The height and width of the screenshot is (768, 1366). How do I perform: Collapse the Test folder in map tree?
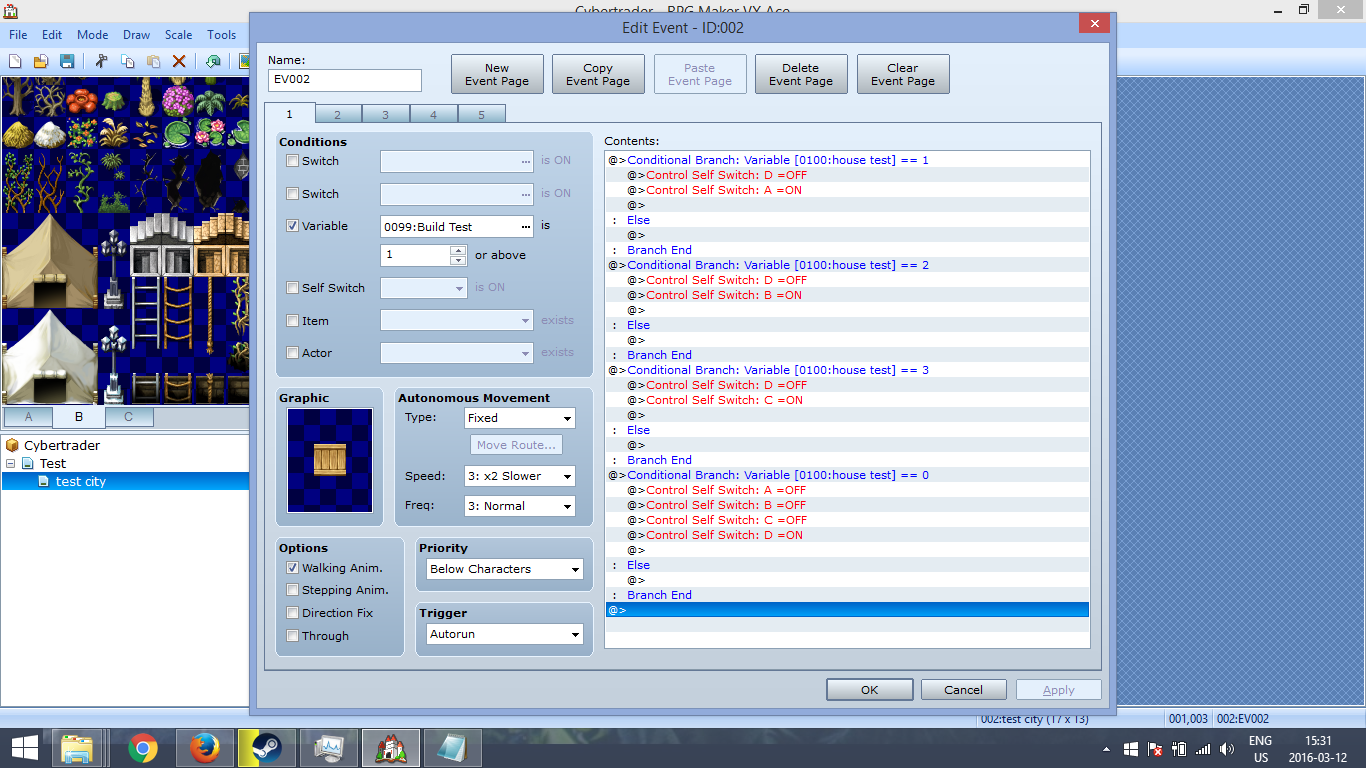(x=11, y=463)
